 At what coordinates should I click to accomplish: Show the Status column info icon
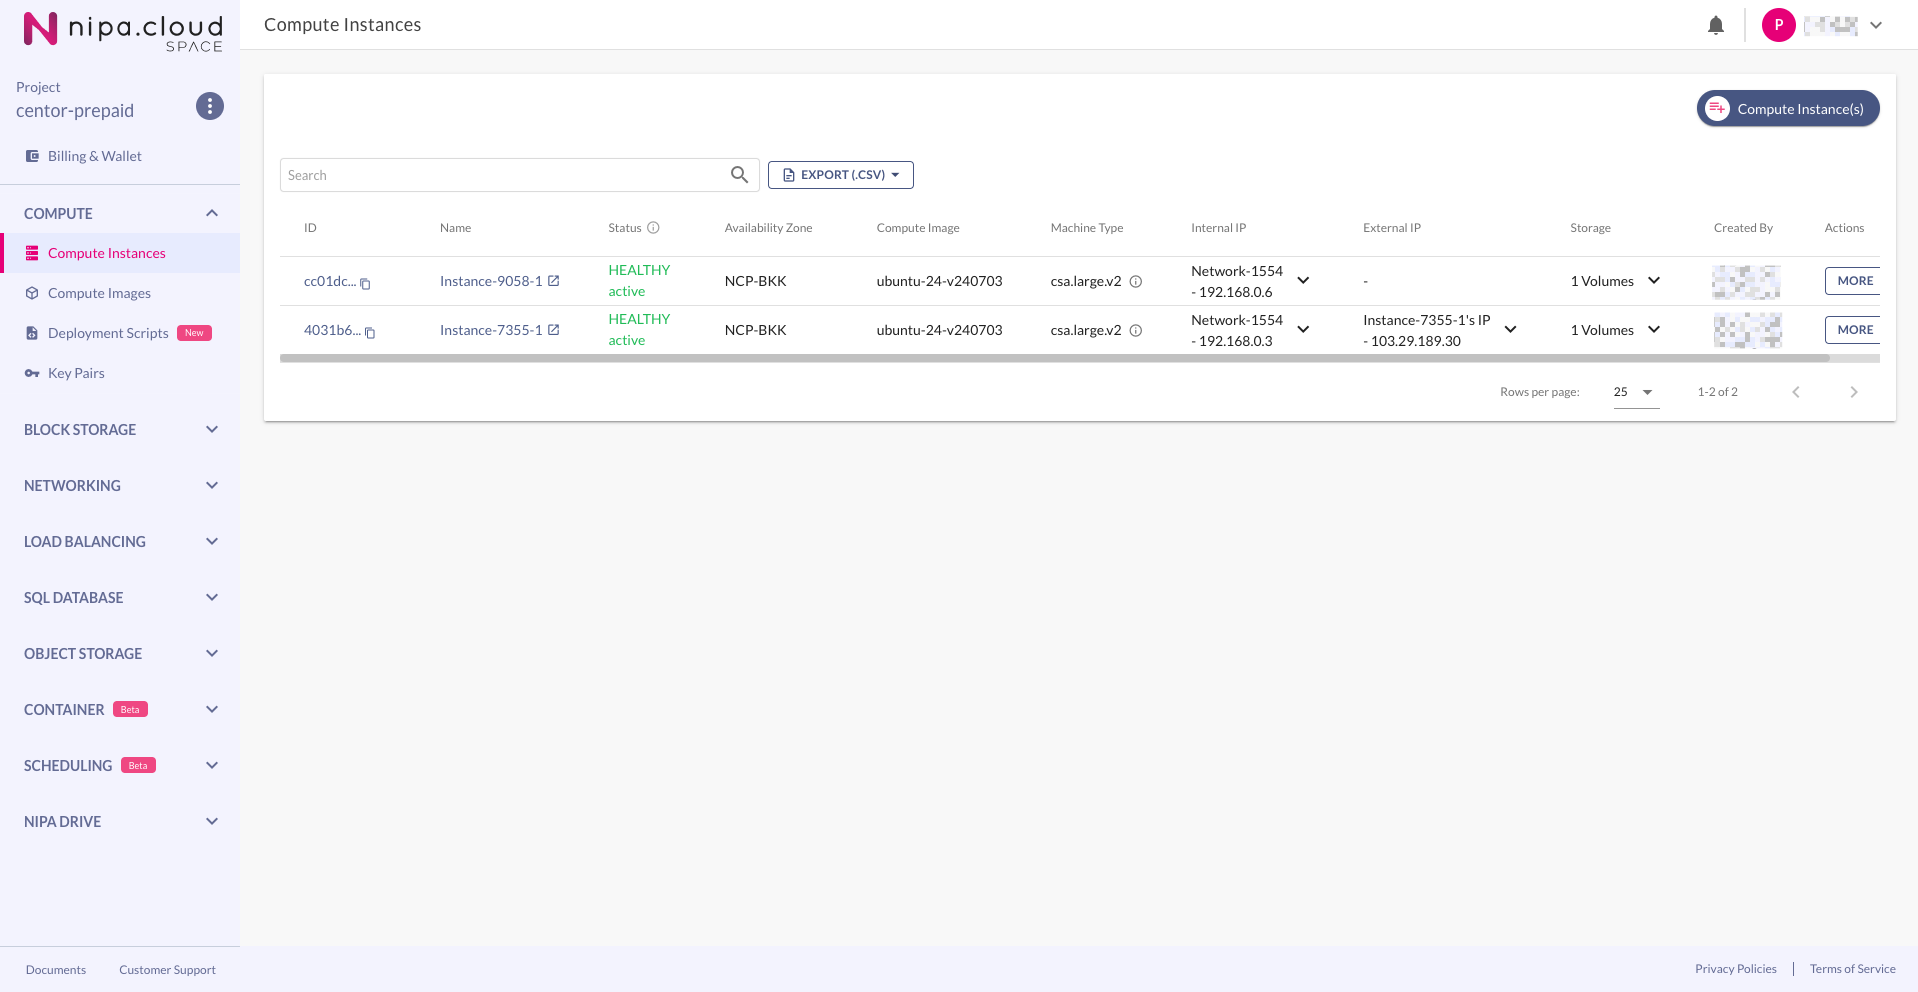coord(653,228)
